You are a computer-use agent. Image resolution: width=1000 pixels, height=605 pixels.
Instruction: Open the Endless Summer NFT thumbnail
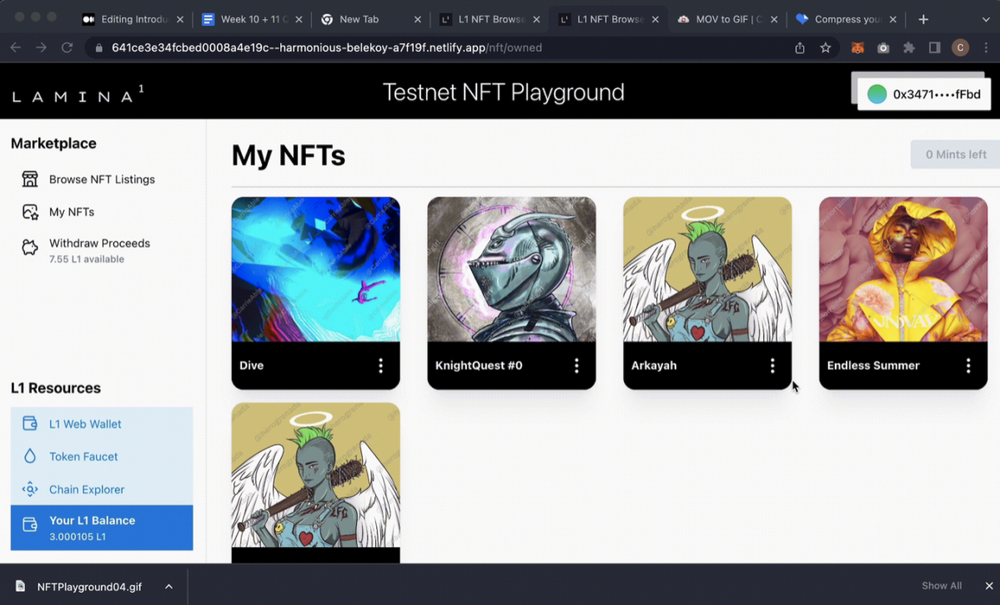903,269
